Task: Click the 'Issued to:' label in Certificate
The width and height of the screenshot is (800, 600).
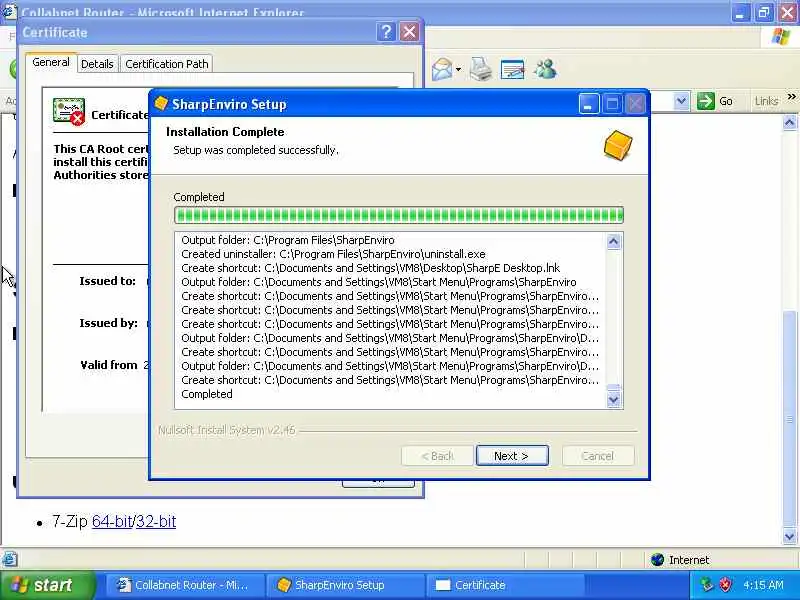Action: point(108,281)
